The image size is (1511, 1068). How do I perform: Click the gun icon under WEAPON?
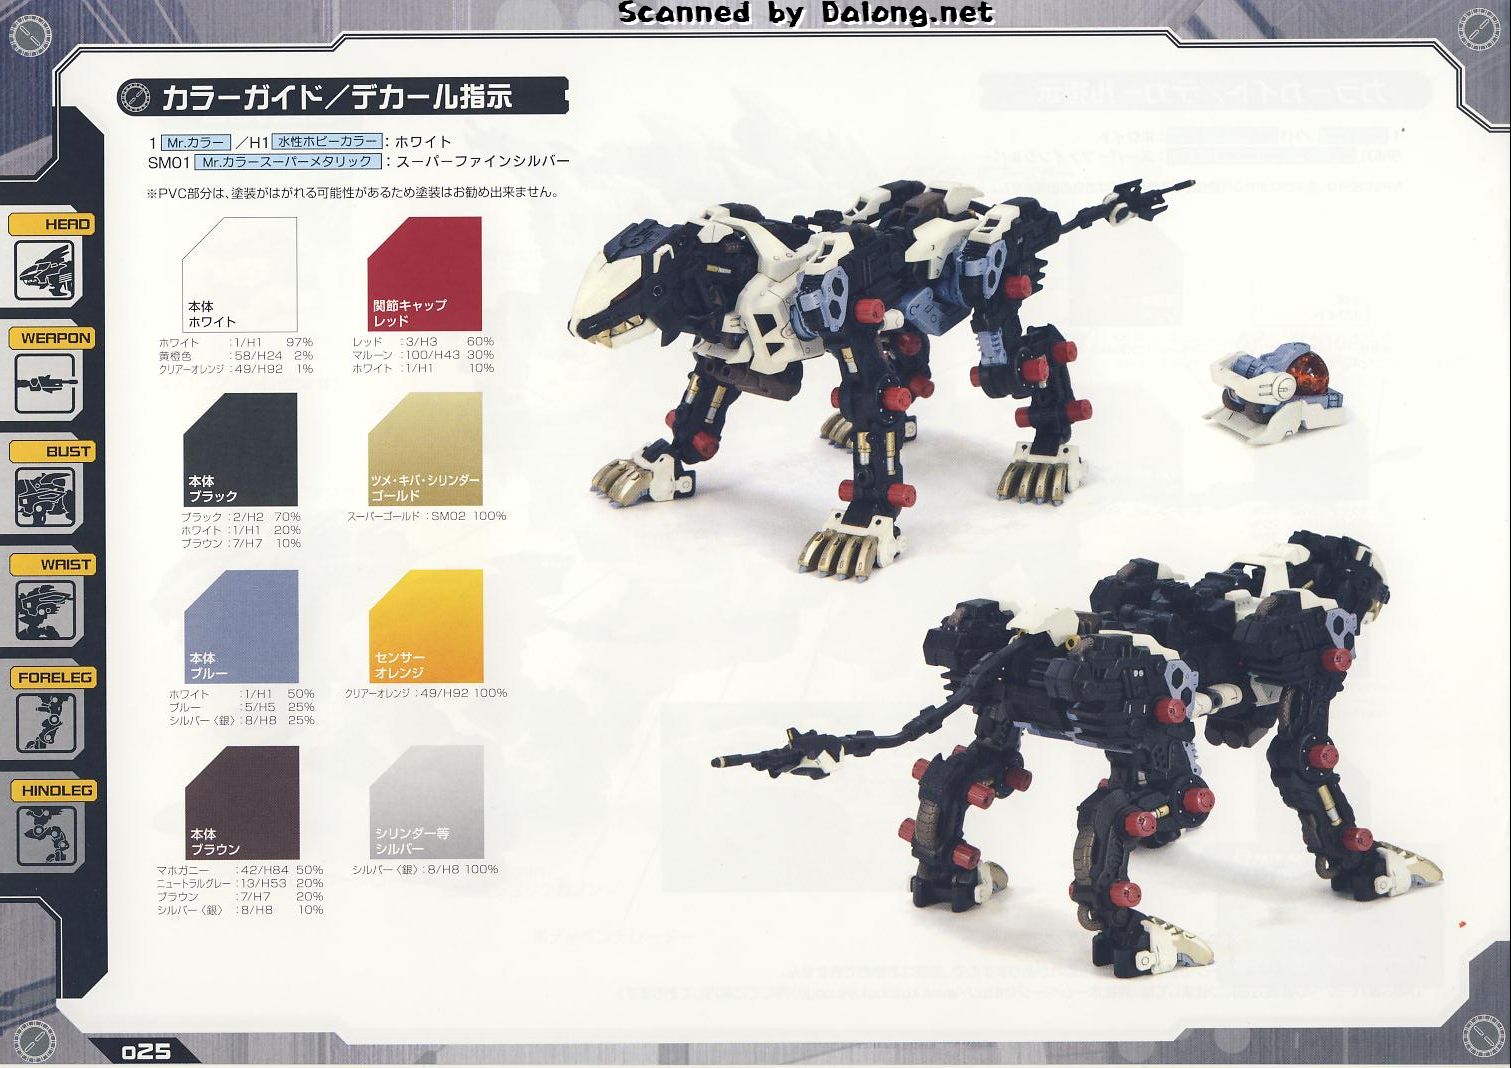(45, 383)
